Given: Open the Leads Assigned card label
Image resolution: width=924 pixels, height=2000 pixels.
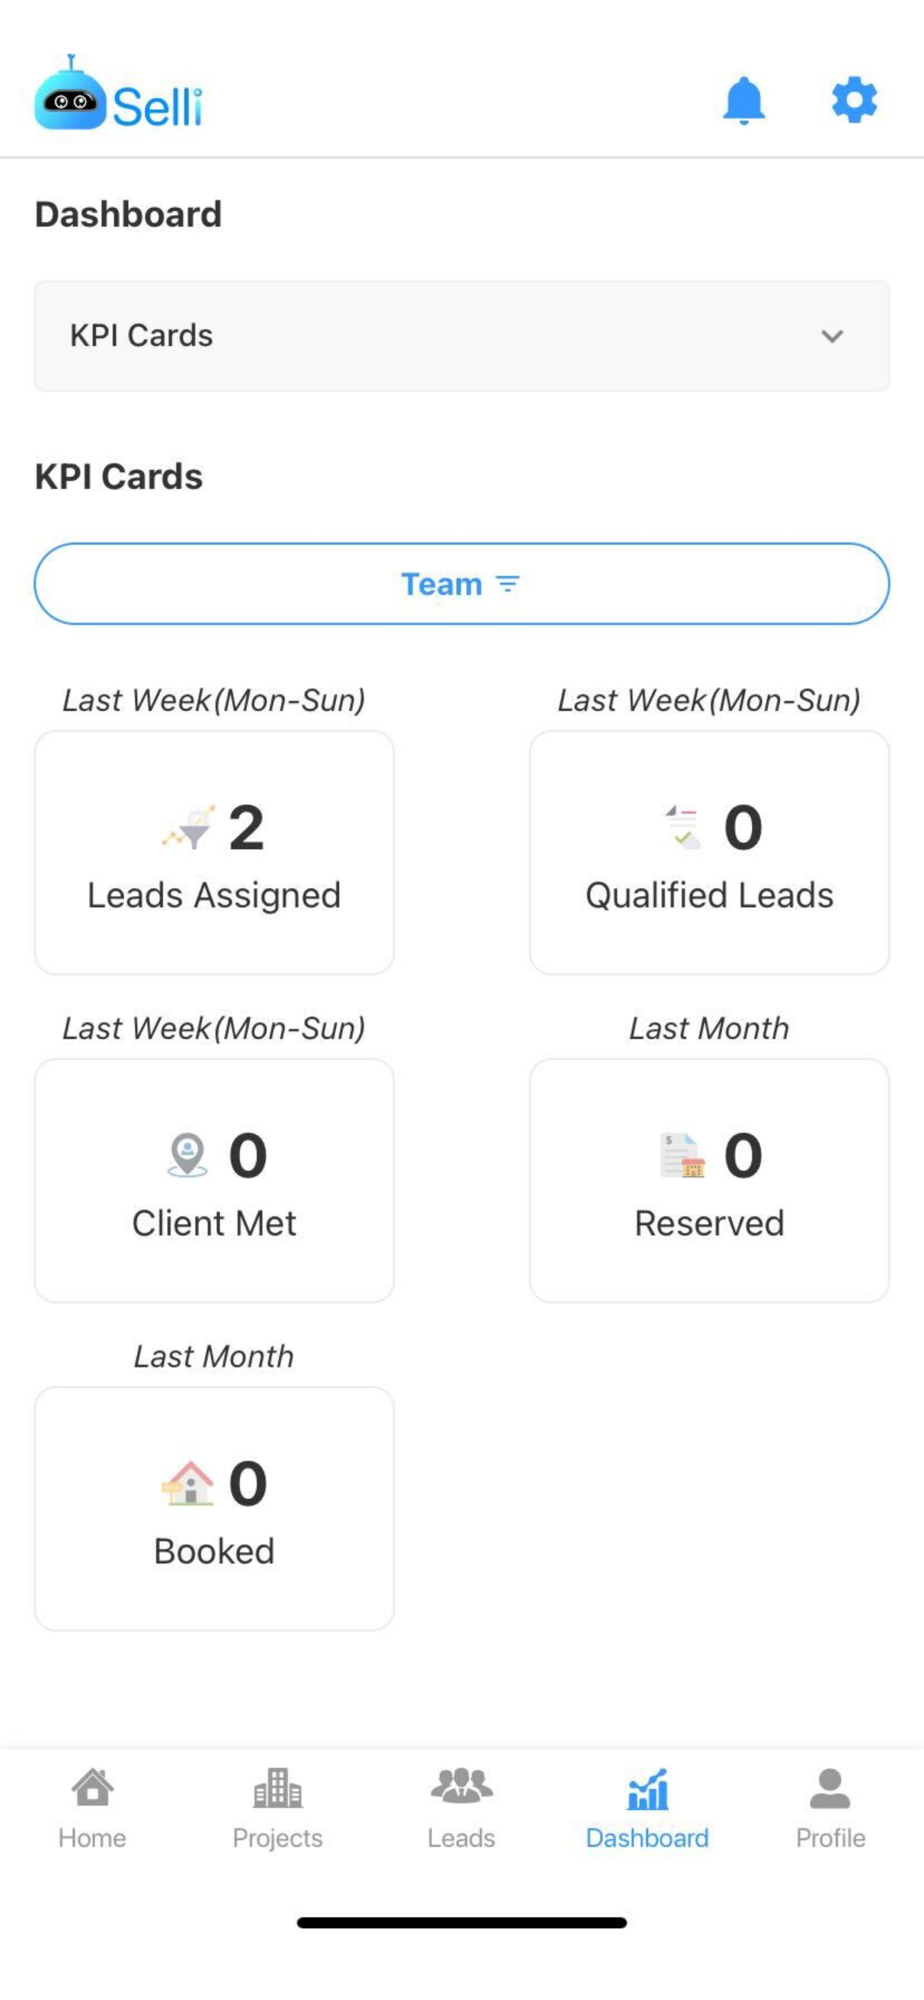Looking at the screenshot, I should tap(214, 895).
